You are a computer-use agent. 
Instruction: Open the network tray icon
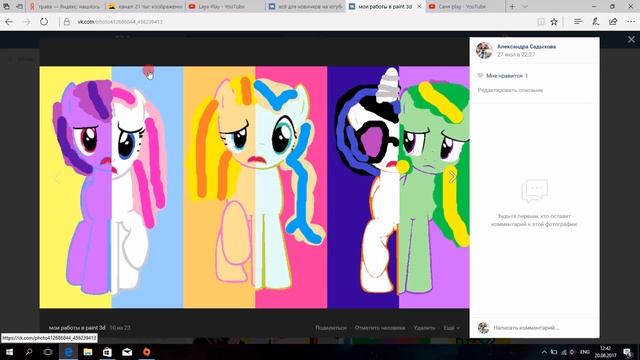click(564, 352)
